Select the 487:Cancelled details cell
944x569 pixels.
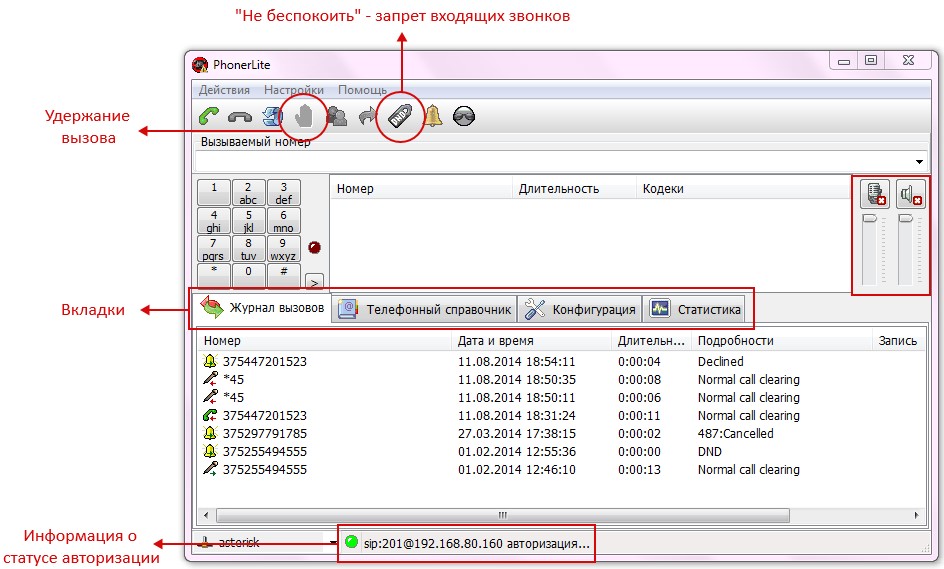coord(736,434)
